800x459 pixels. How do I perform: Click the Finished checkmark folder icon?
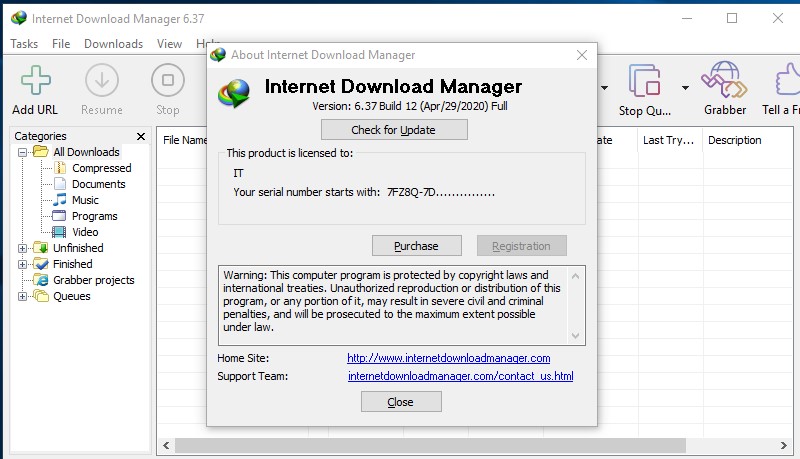(x=41, y=264)
